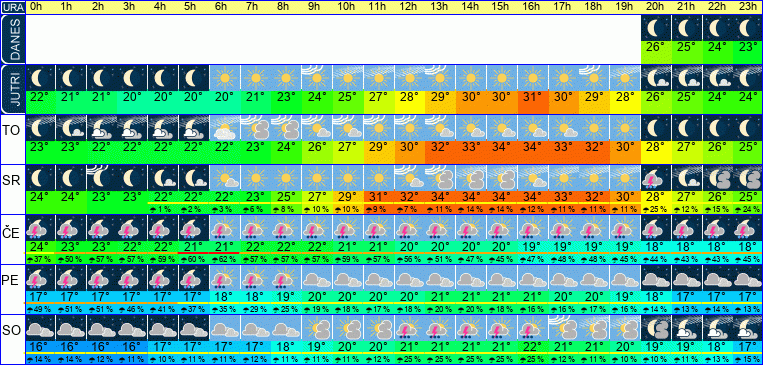Click the JUTRI 16h sun icon
The height and width of the screenshot is (365, 763).
(532, 78)
